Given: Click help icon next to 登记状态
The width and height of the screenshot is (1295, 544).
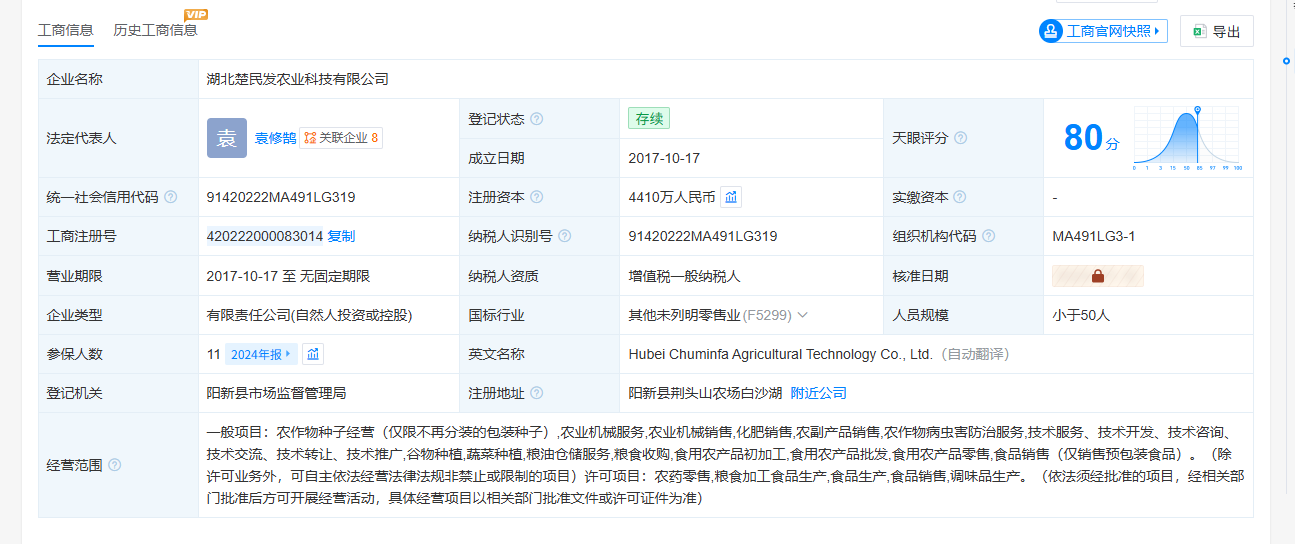Looking at the screenshot, I should click(x=537, y=119).
